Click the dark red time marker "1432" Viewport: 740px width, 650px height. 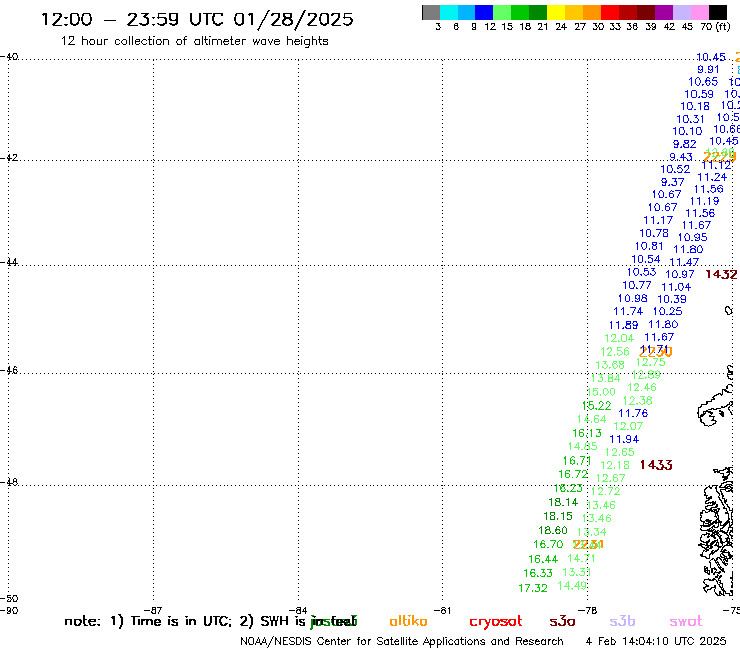721,275
